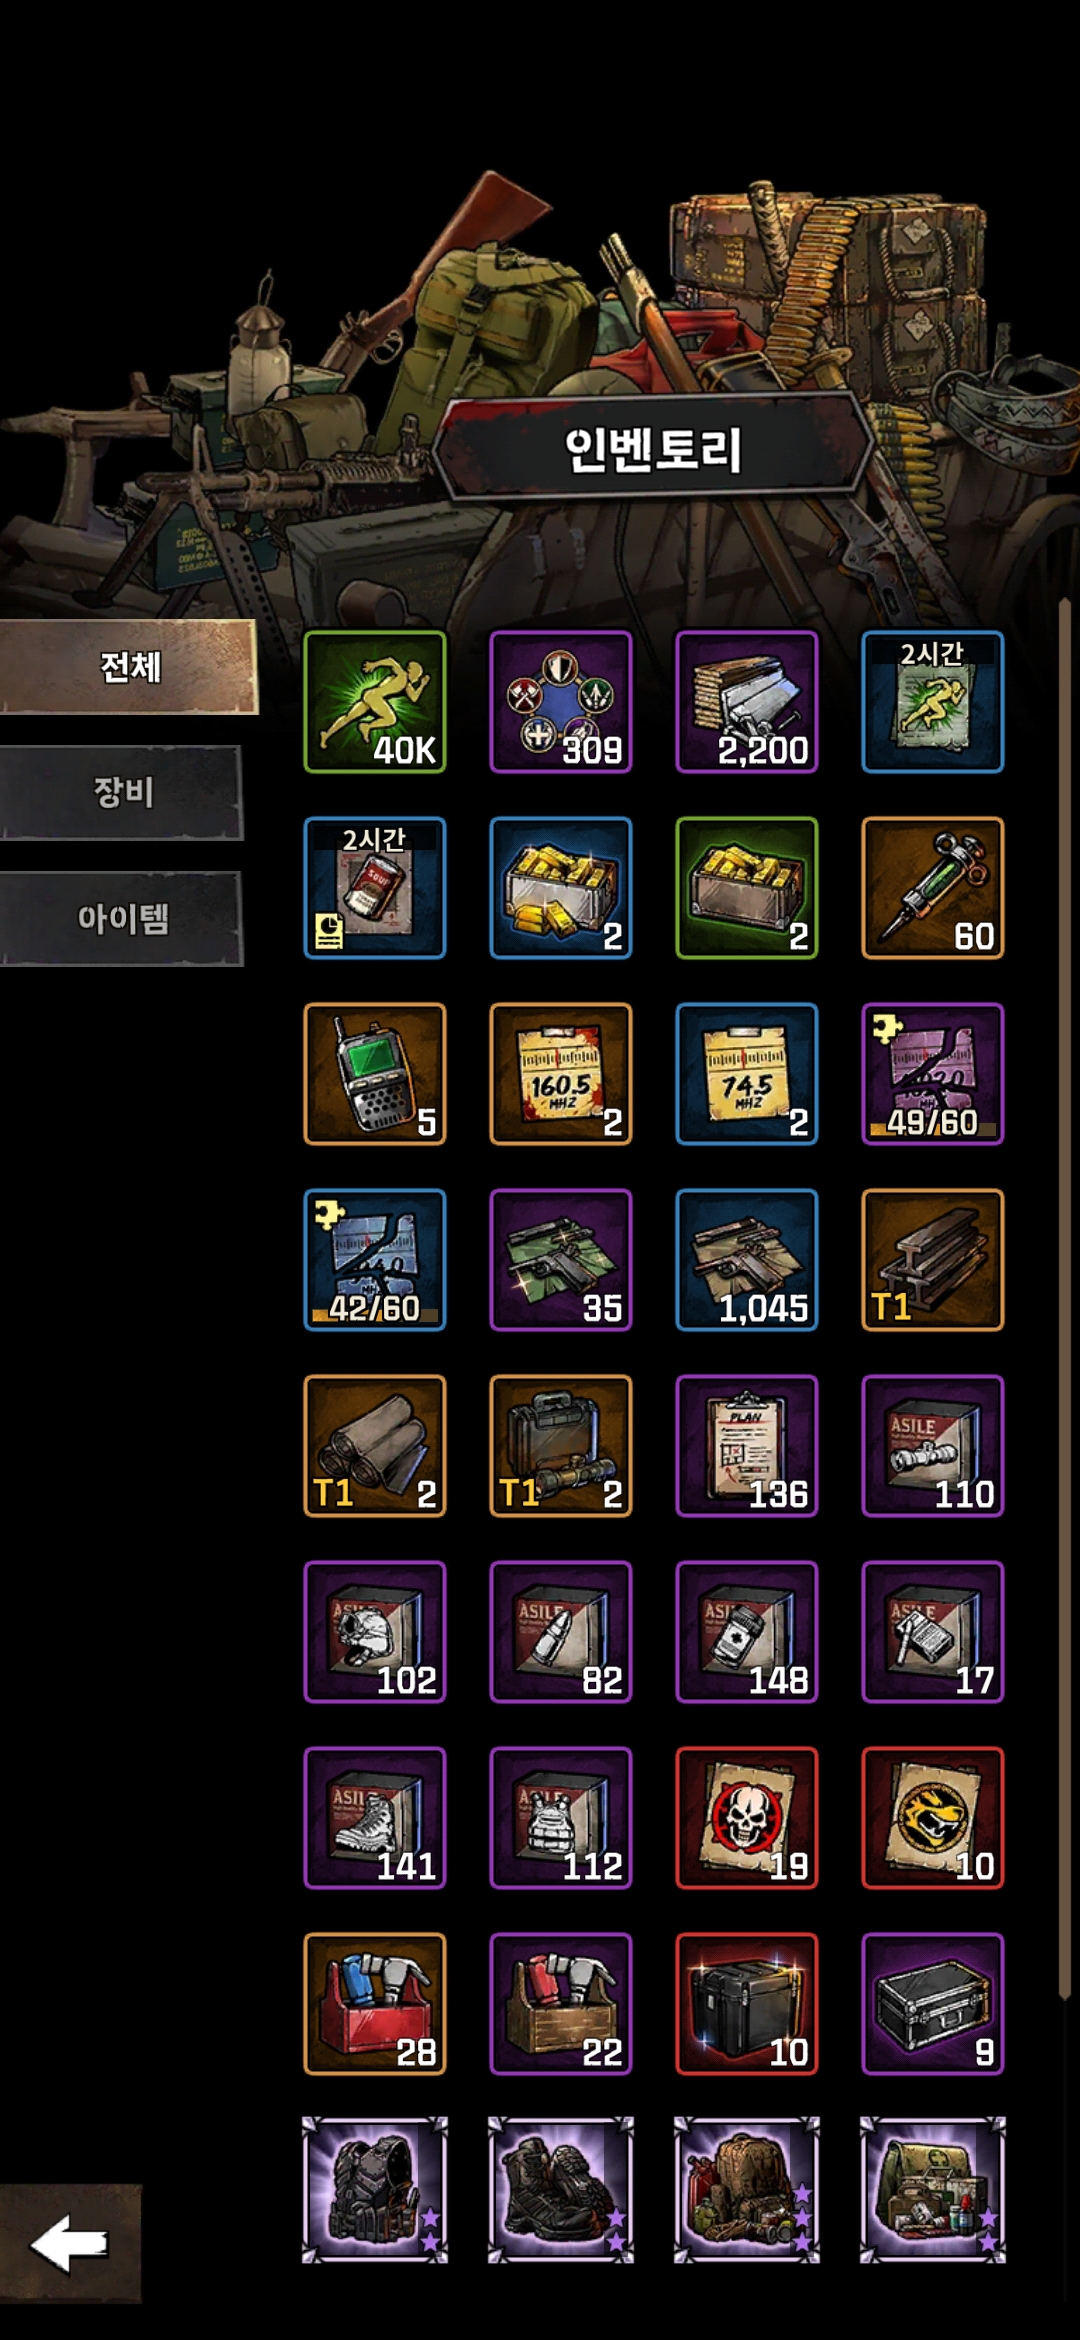The width and height of the screenshot is (1080, 2340).
Task: Open the syringe item with 60 count
Action: click(x=932, y=888)
